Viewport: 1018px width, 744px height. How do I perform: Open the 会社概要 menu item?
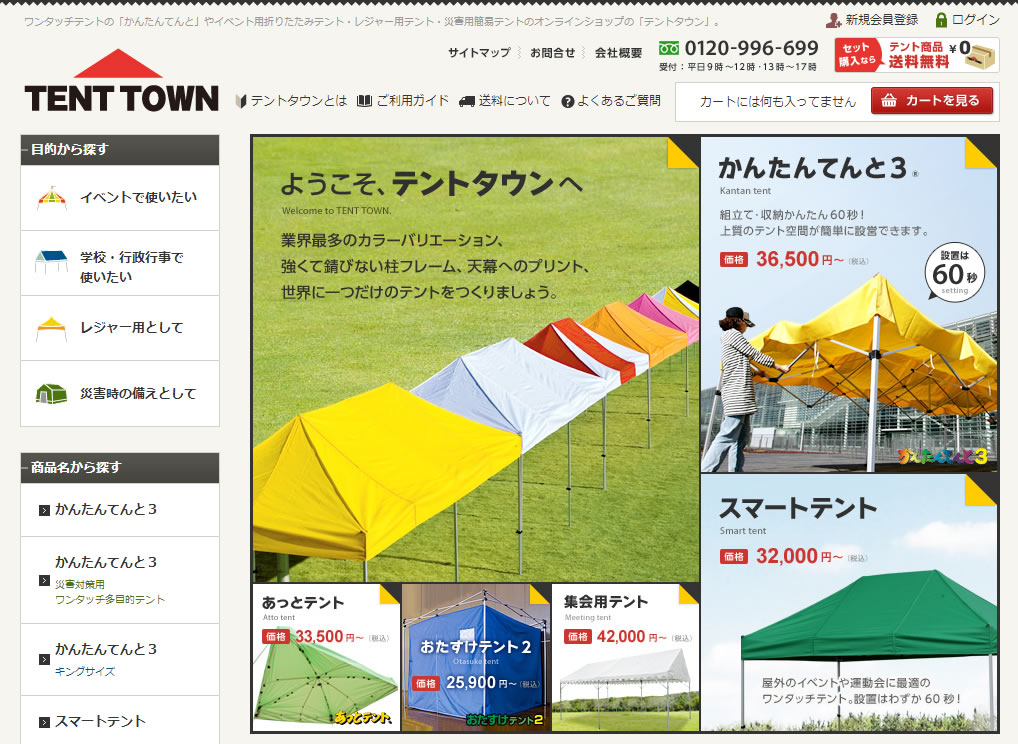pyautogui.click(x=618, y=53)
